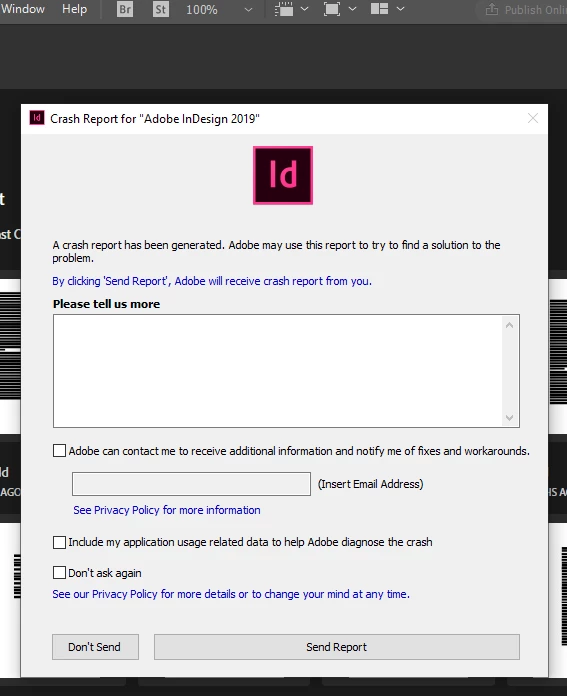Viewport: 567px width, 696px height.
Task: Close the Crash Report dialog
Action: [533, 118]
